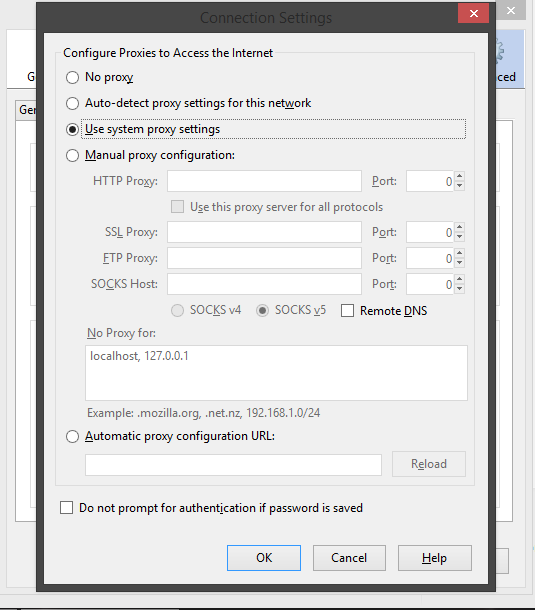This screenshot has height=610, width=535.
Task: Increase SSL Proxy port with up arrow
Action: point(460,227)
